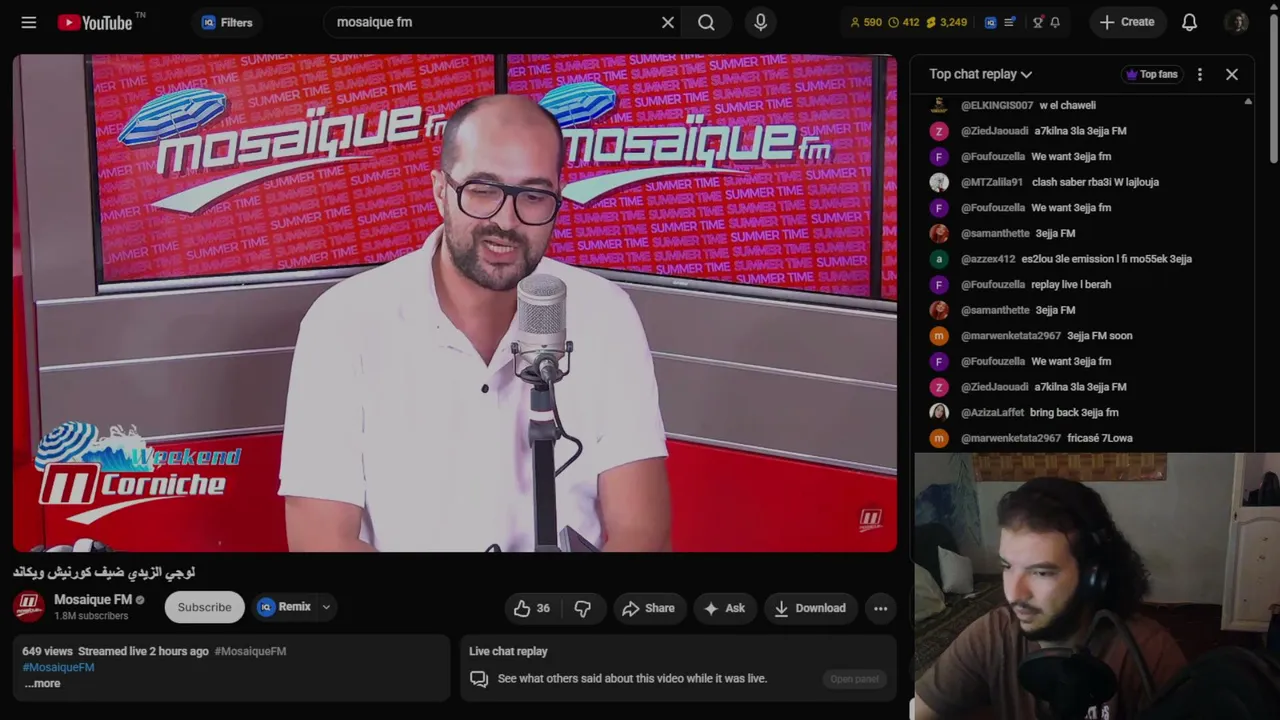
Task: Open the Mosaique FM channel name link
Action: (x=93, y=600)
